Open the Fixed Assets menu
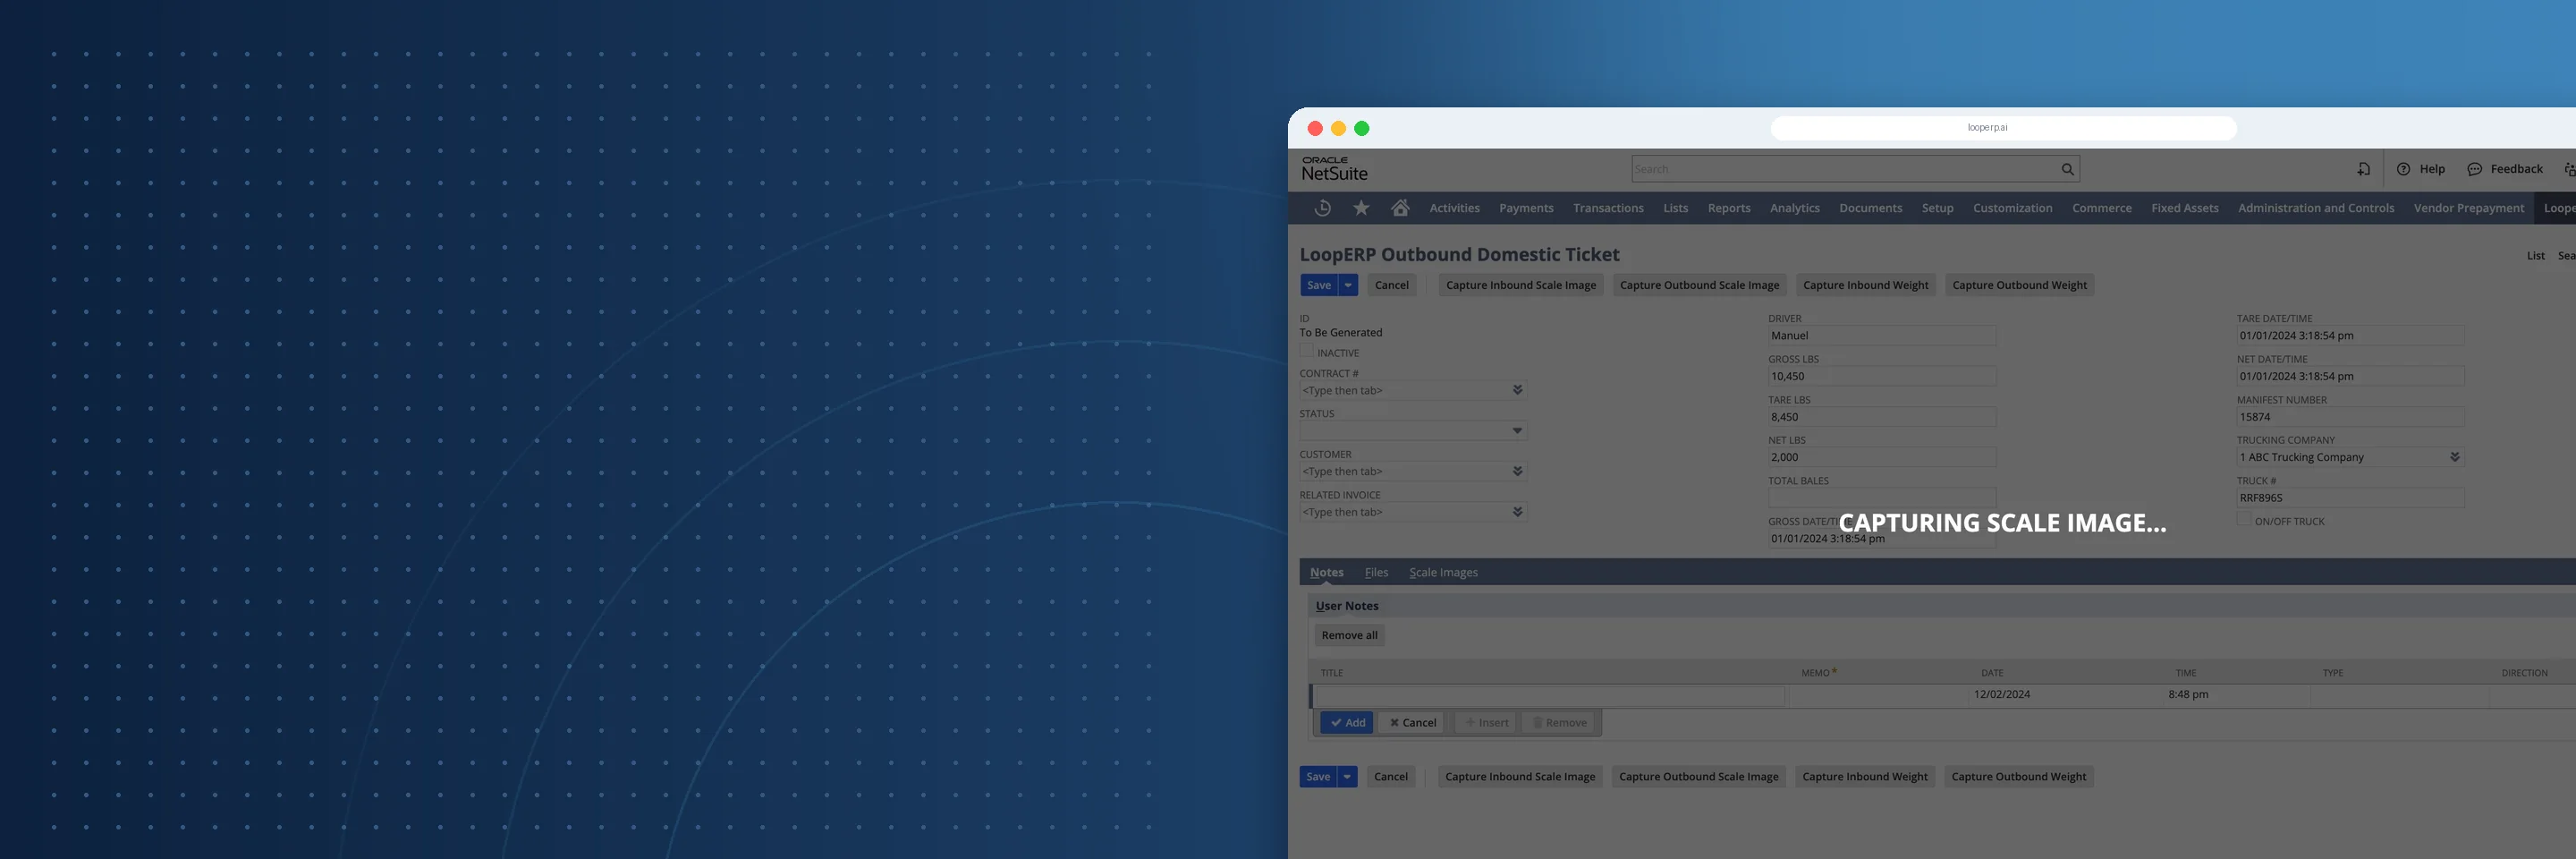This screenshot has height=859, width=2576. [2184, 208]
